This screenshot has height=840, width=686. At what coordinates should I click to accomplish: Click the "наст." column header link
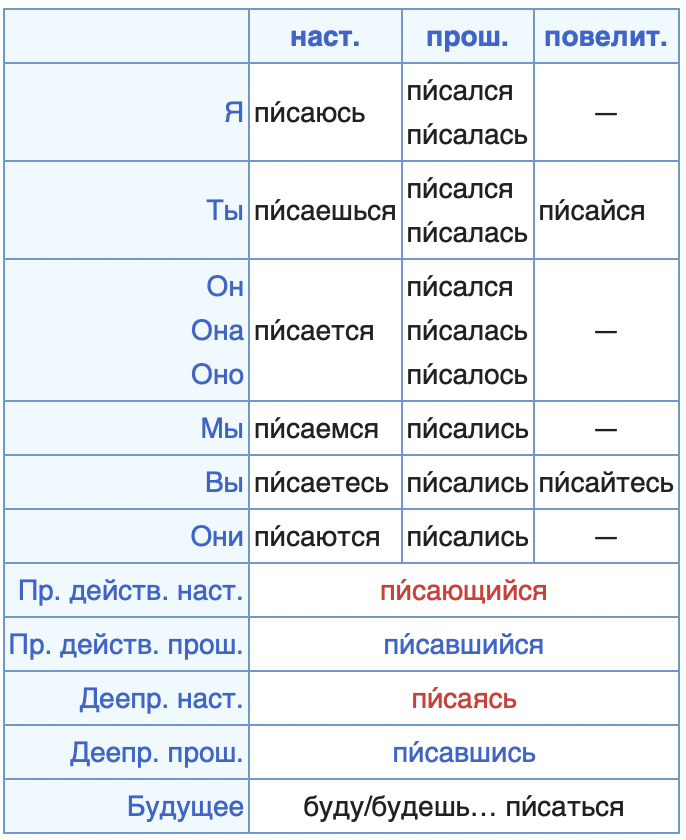point(324,38)
